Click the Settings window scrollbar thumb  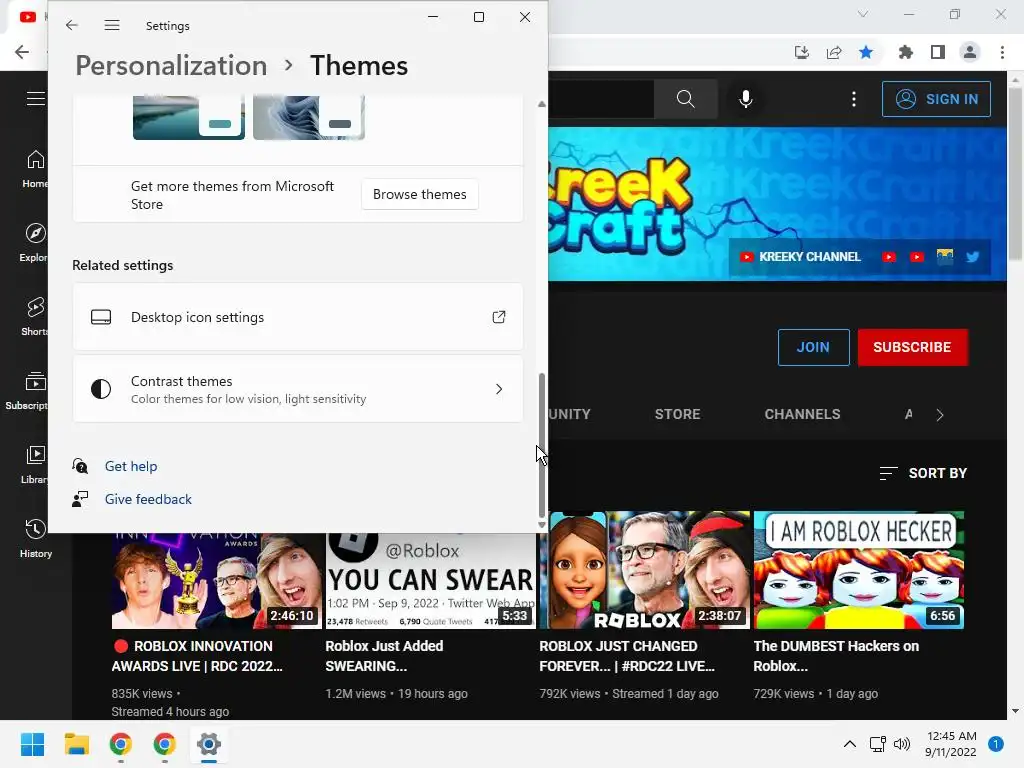tap(541, 445)
